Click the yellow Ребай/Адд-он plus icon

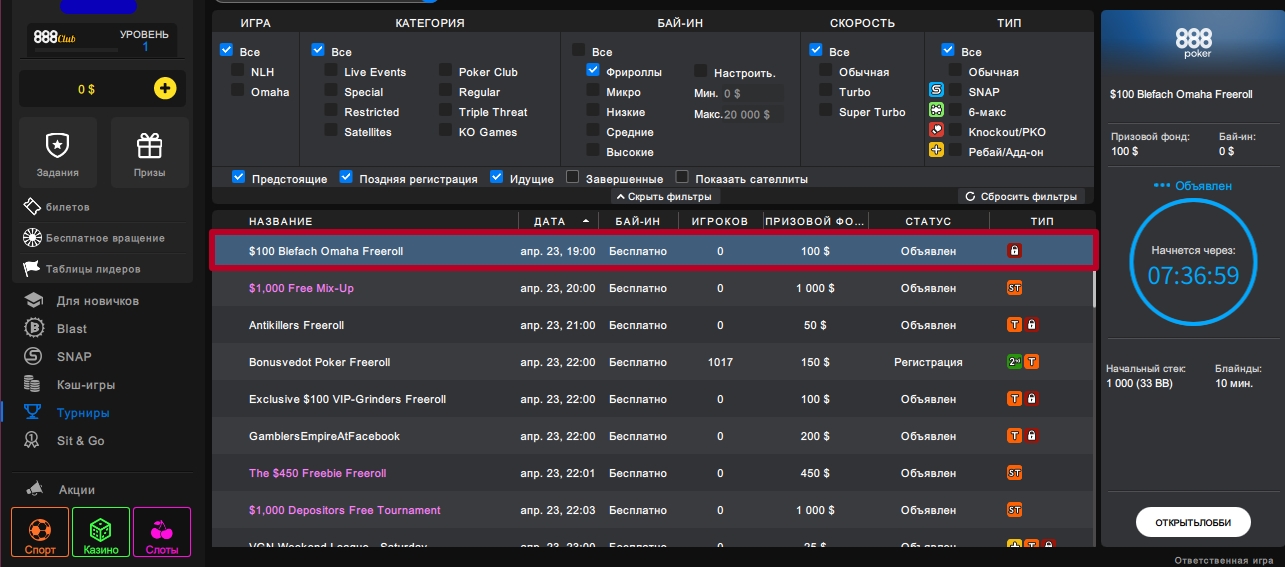point(937,150)
